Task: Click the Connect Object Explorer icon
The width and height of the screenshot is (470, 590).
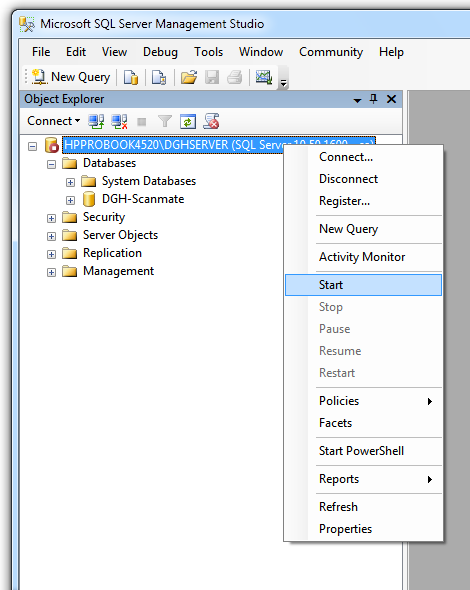Action: 96,121
